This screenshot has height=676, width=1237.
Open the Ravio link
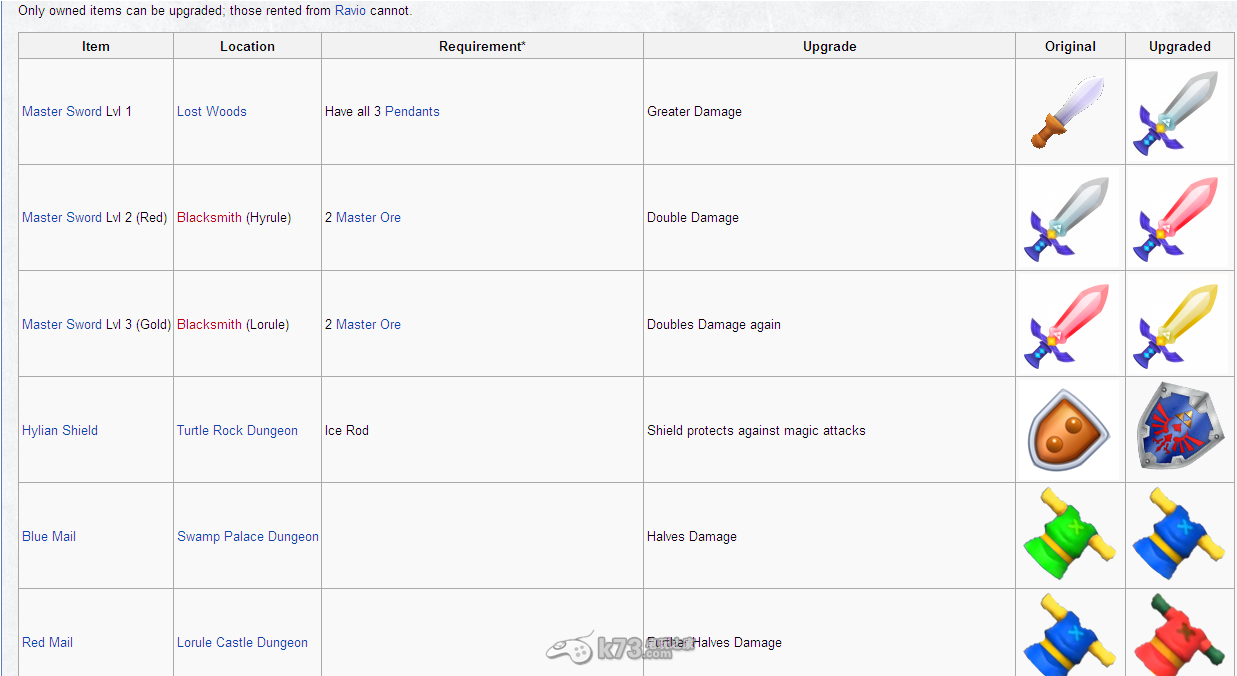click(x=350, y=11)
